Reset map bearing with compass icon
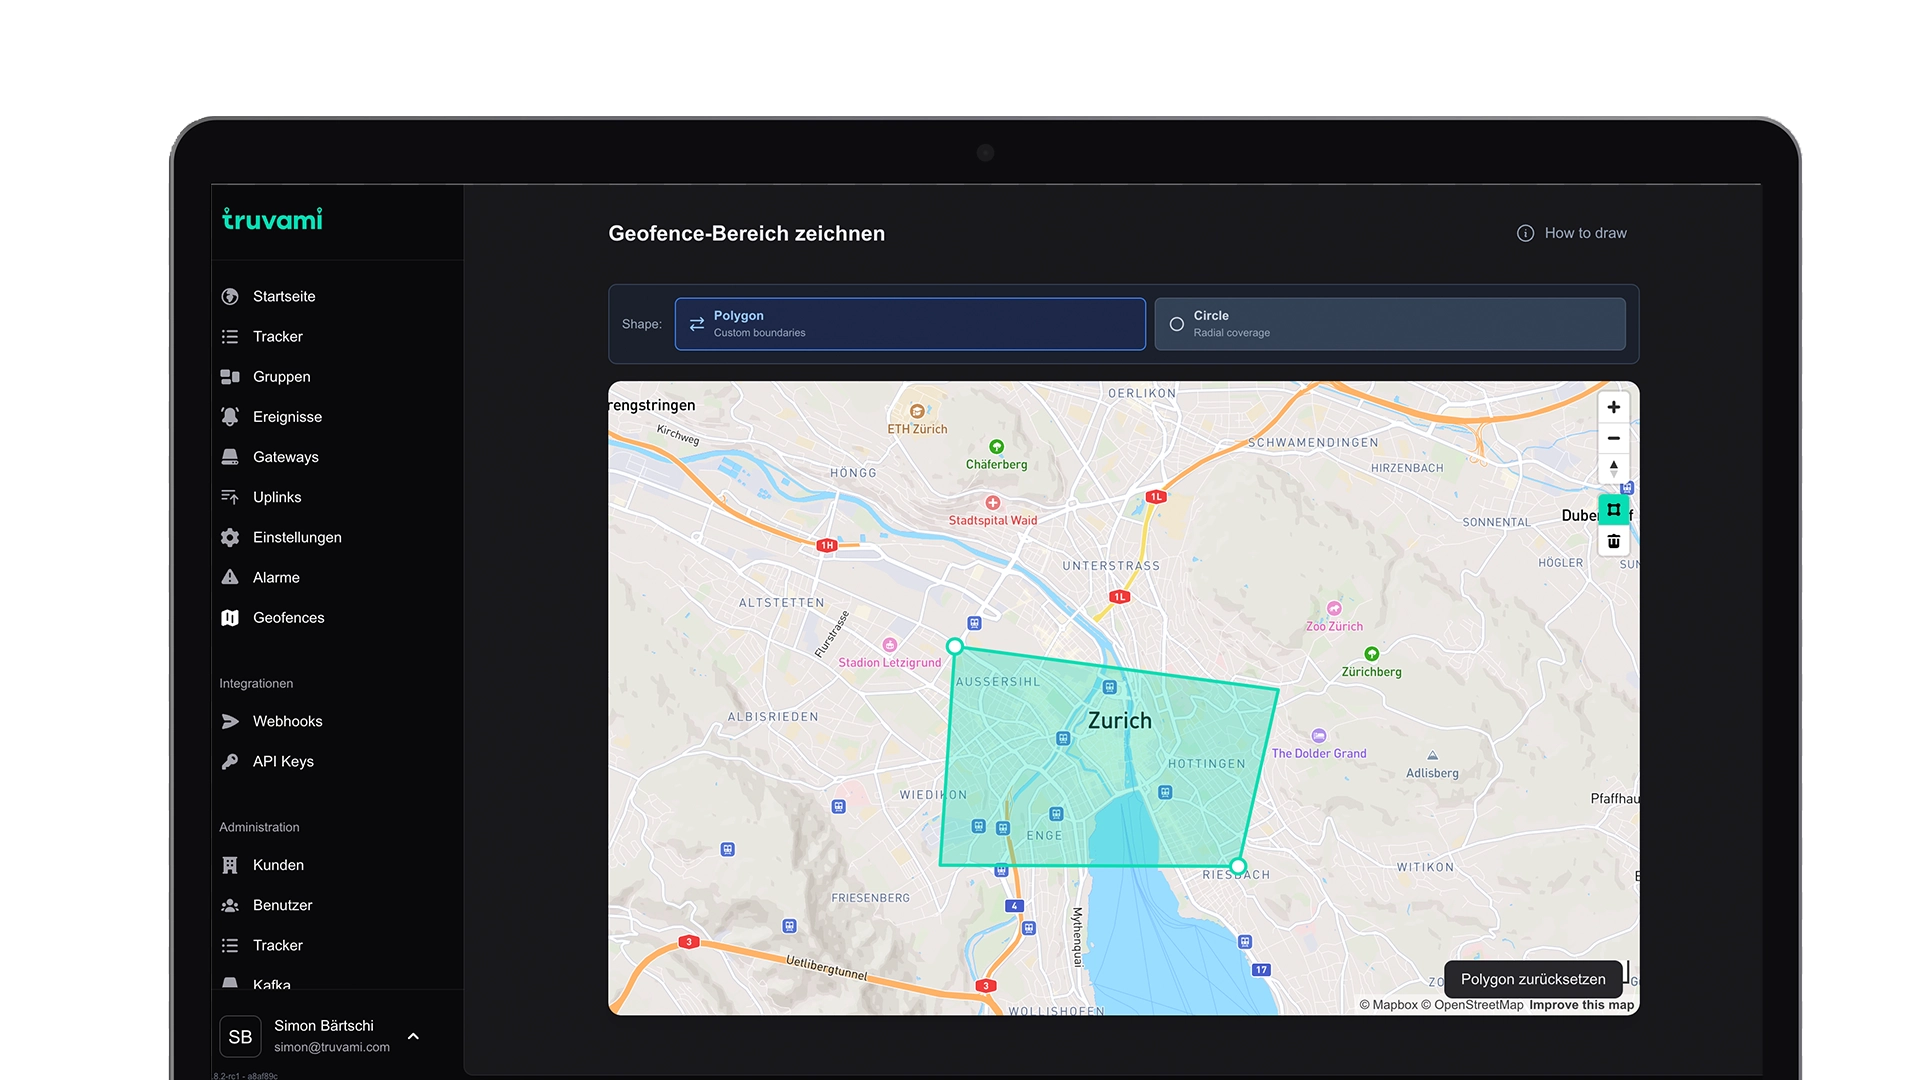 click(1613, 469)
